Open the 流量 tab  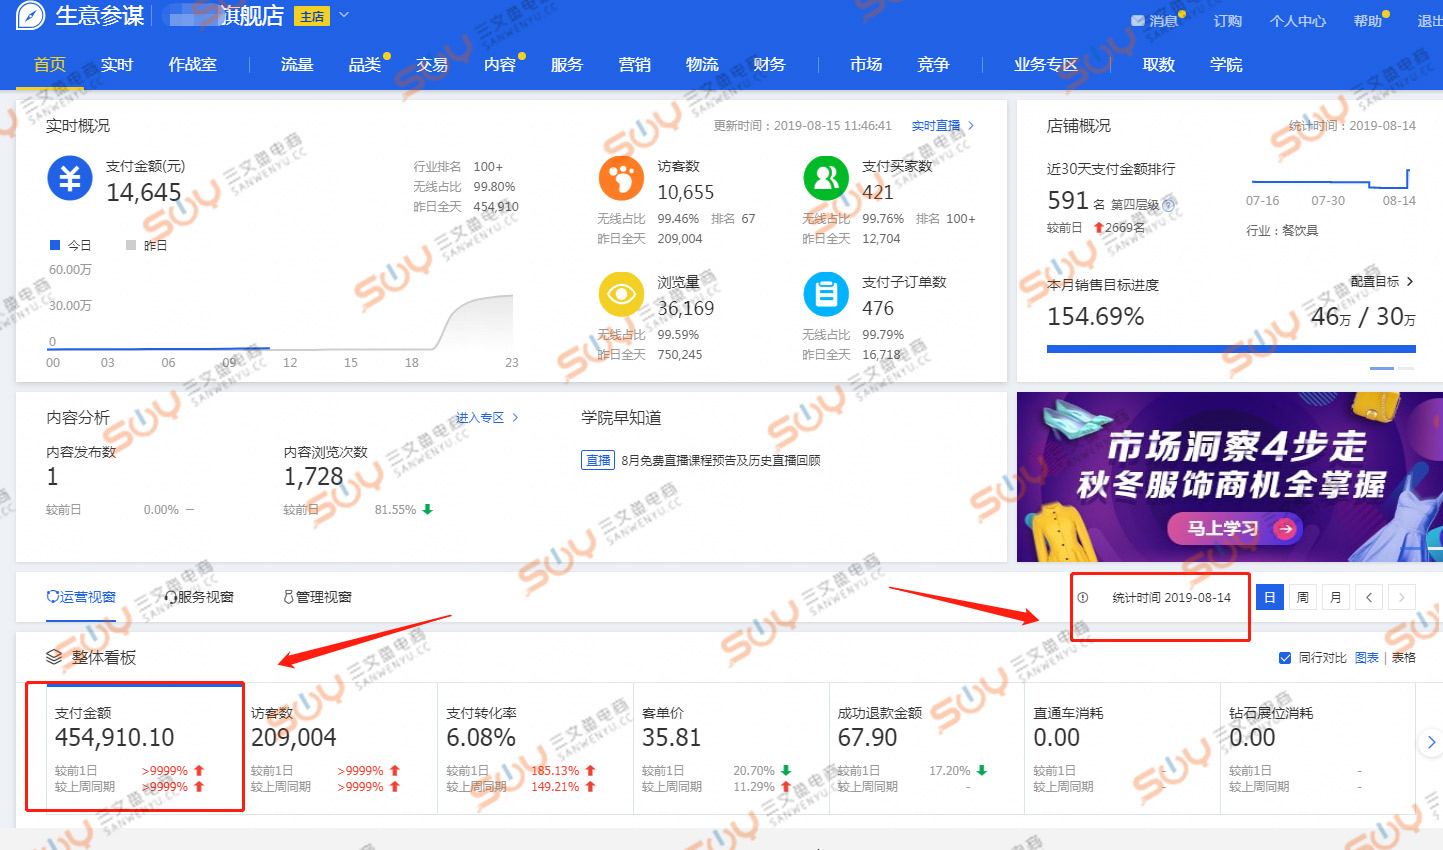[297, 64]
